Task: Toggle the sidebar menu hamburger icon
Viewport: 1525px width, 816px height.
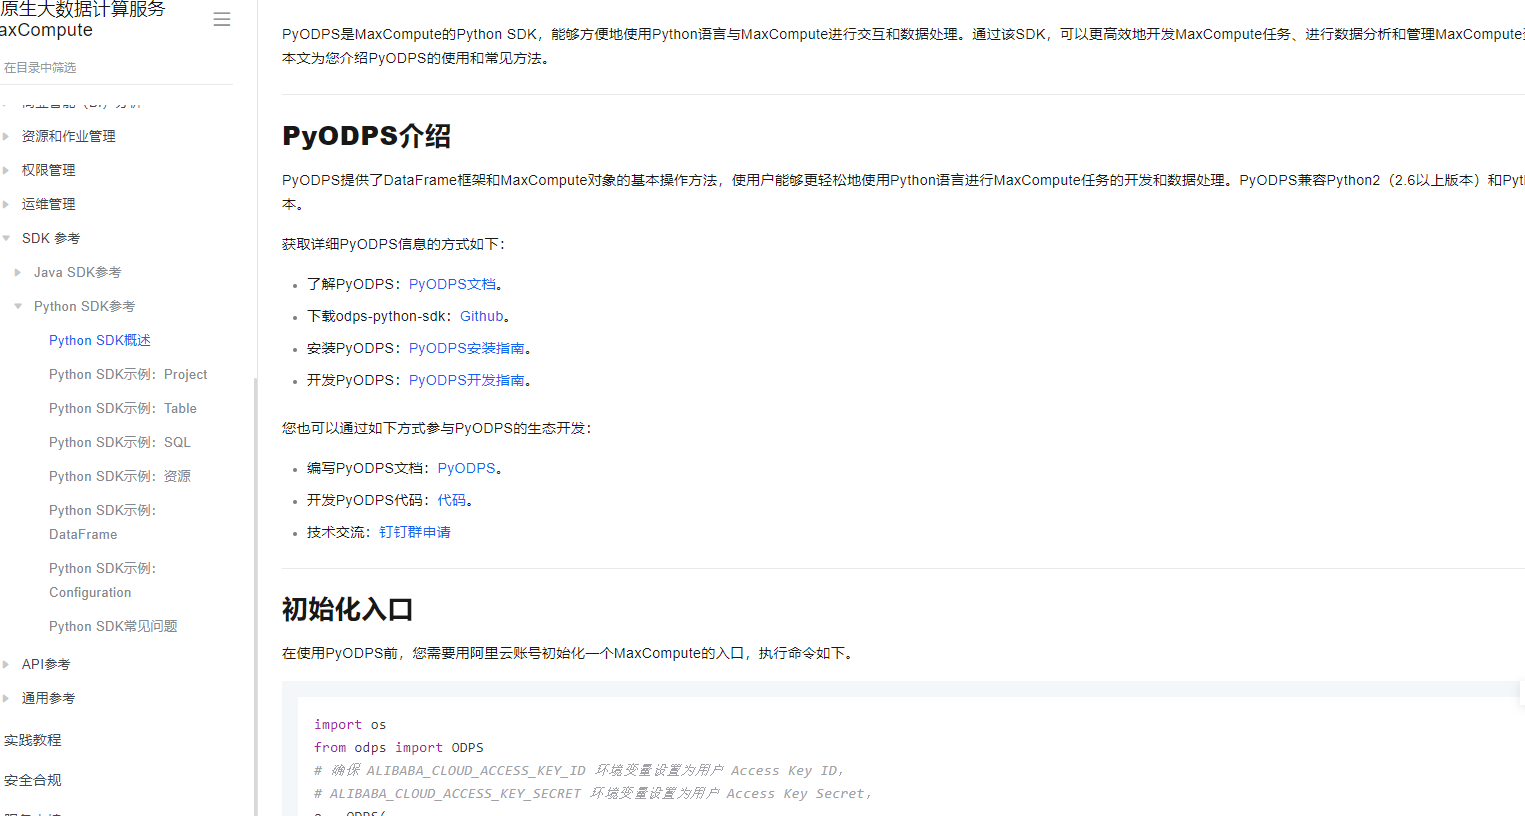Action: pyautogui.click(x=222, y=19)
